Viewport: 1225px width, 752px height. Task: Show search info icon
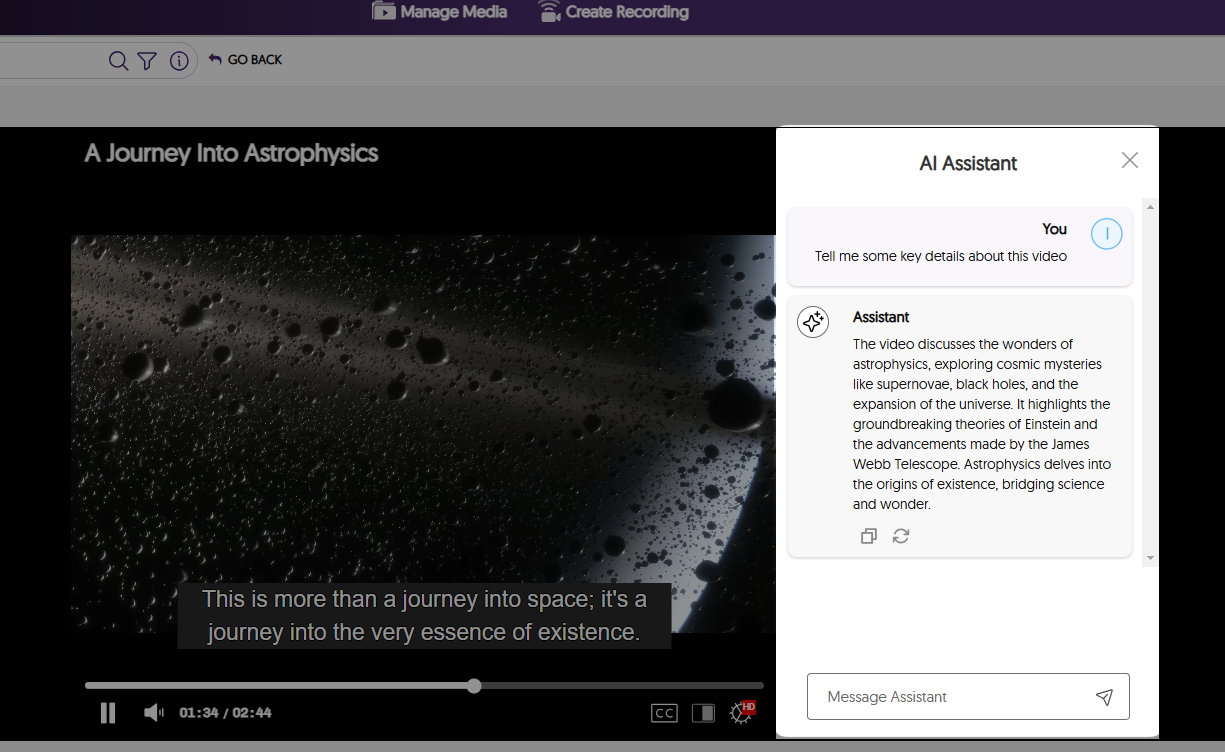pyautogui.click(x=179, y=61)
